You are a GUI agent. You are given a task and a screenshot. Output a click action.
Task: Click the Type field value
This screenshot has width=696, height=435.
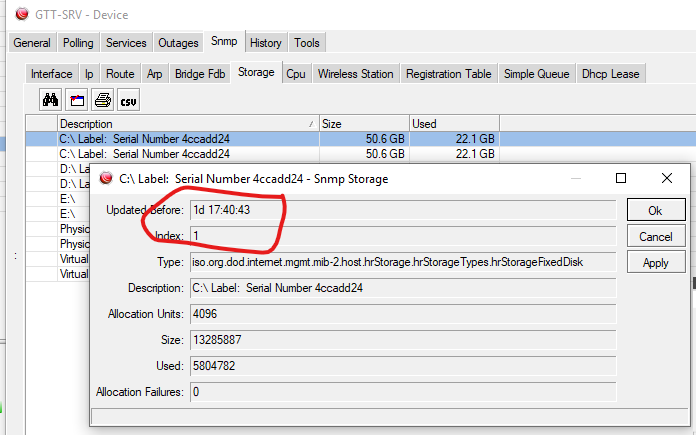(403, 262)
